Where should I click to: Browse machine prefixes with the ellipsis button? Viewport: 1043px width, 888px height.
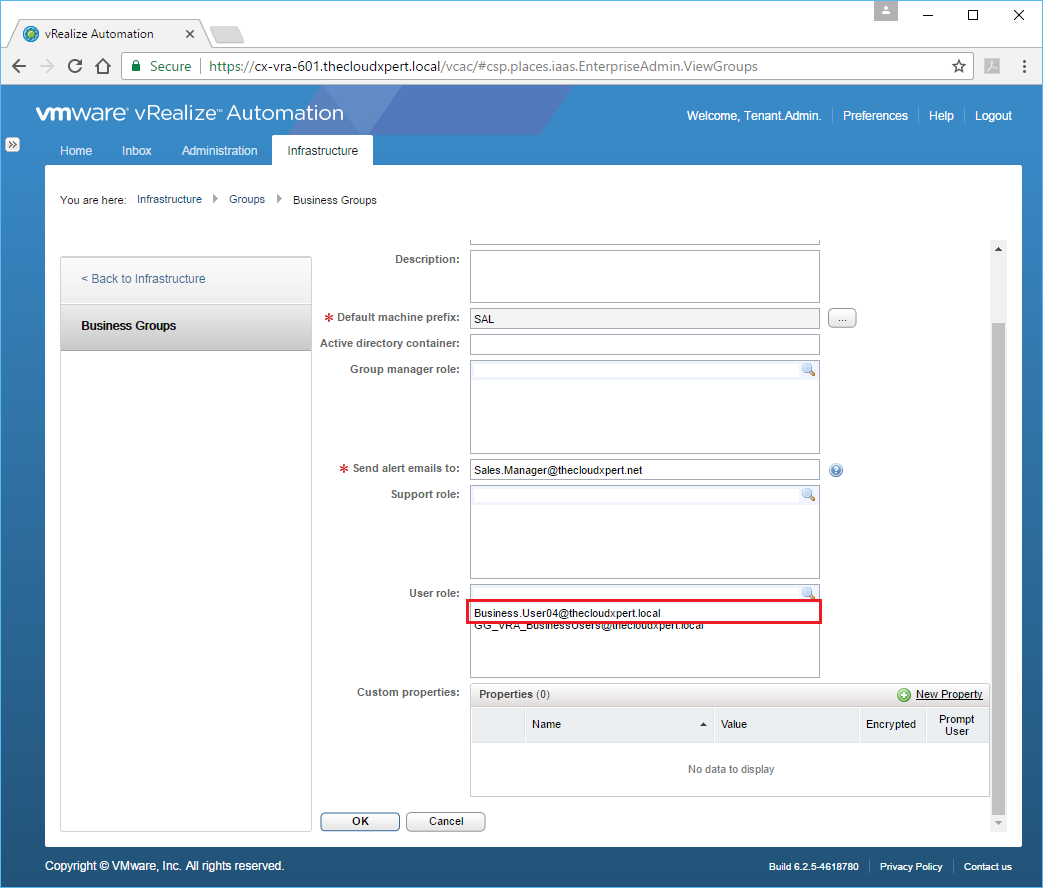[x=842, y=319]
